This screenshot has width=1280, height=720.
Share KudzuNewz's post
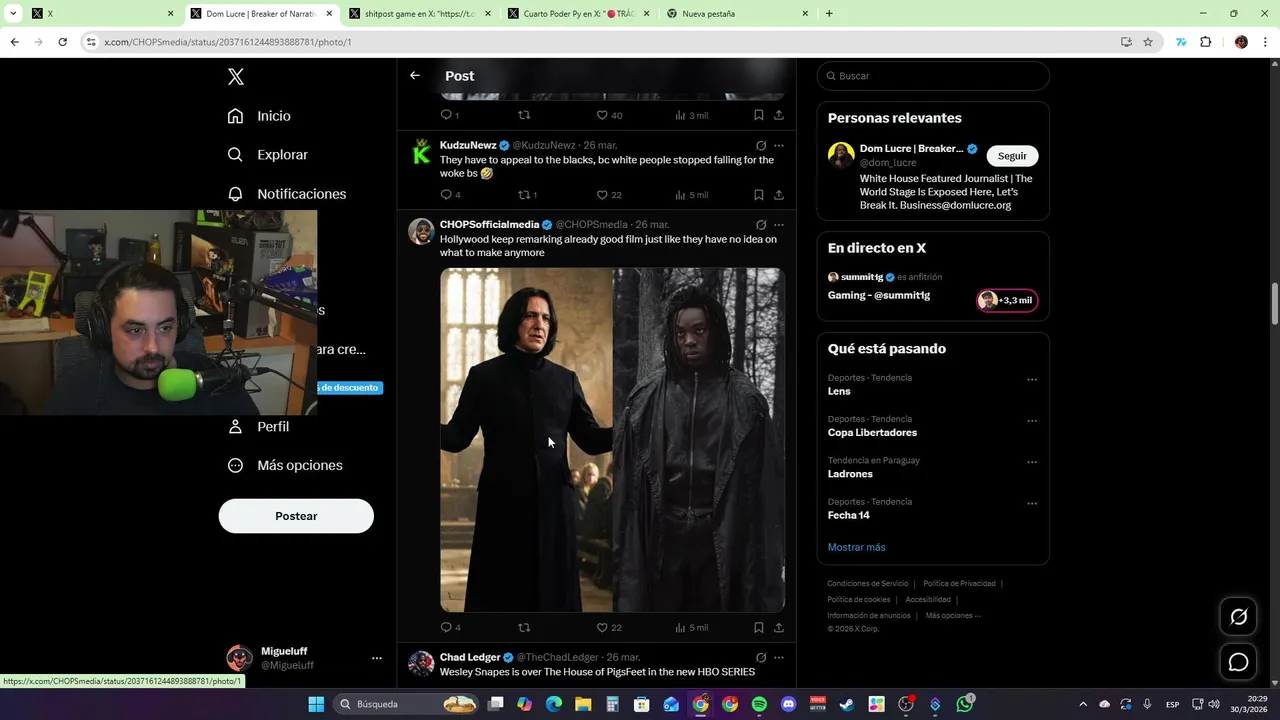click(x=779, y=195)
